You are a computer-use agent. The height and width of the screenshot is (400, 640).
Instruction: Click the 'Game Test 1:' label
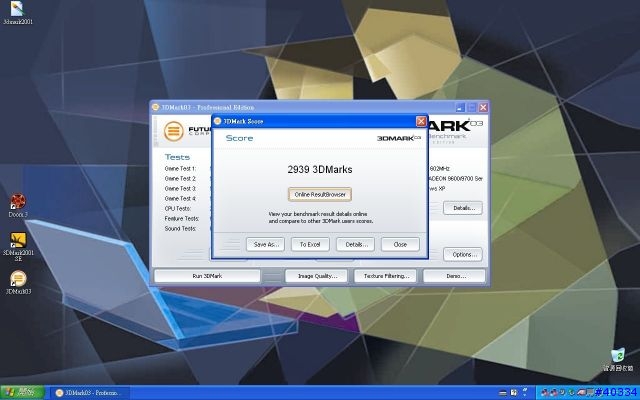coord(180,168)
